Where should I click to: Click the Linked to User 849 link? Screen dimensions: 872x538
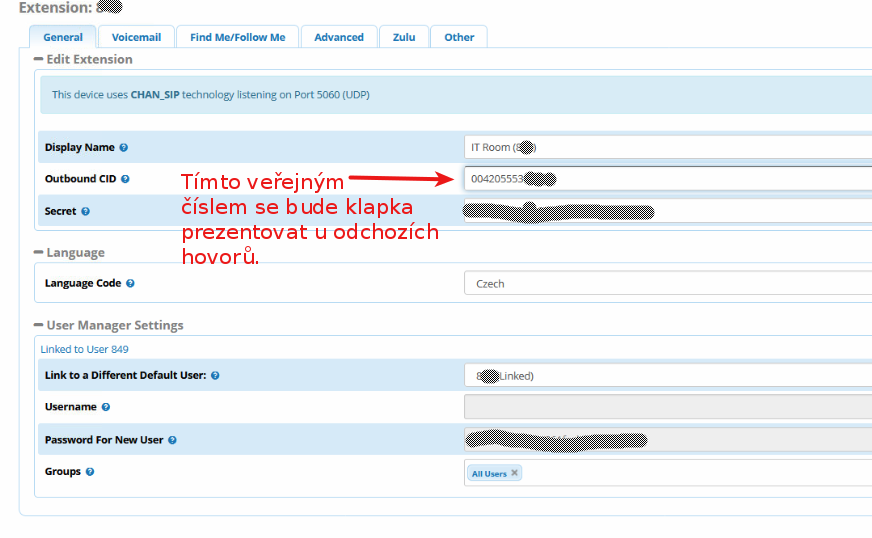pyautogui.click(x=84, y=350)
